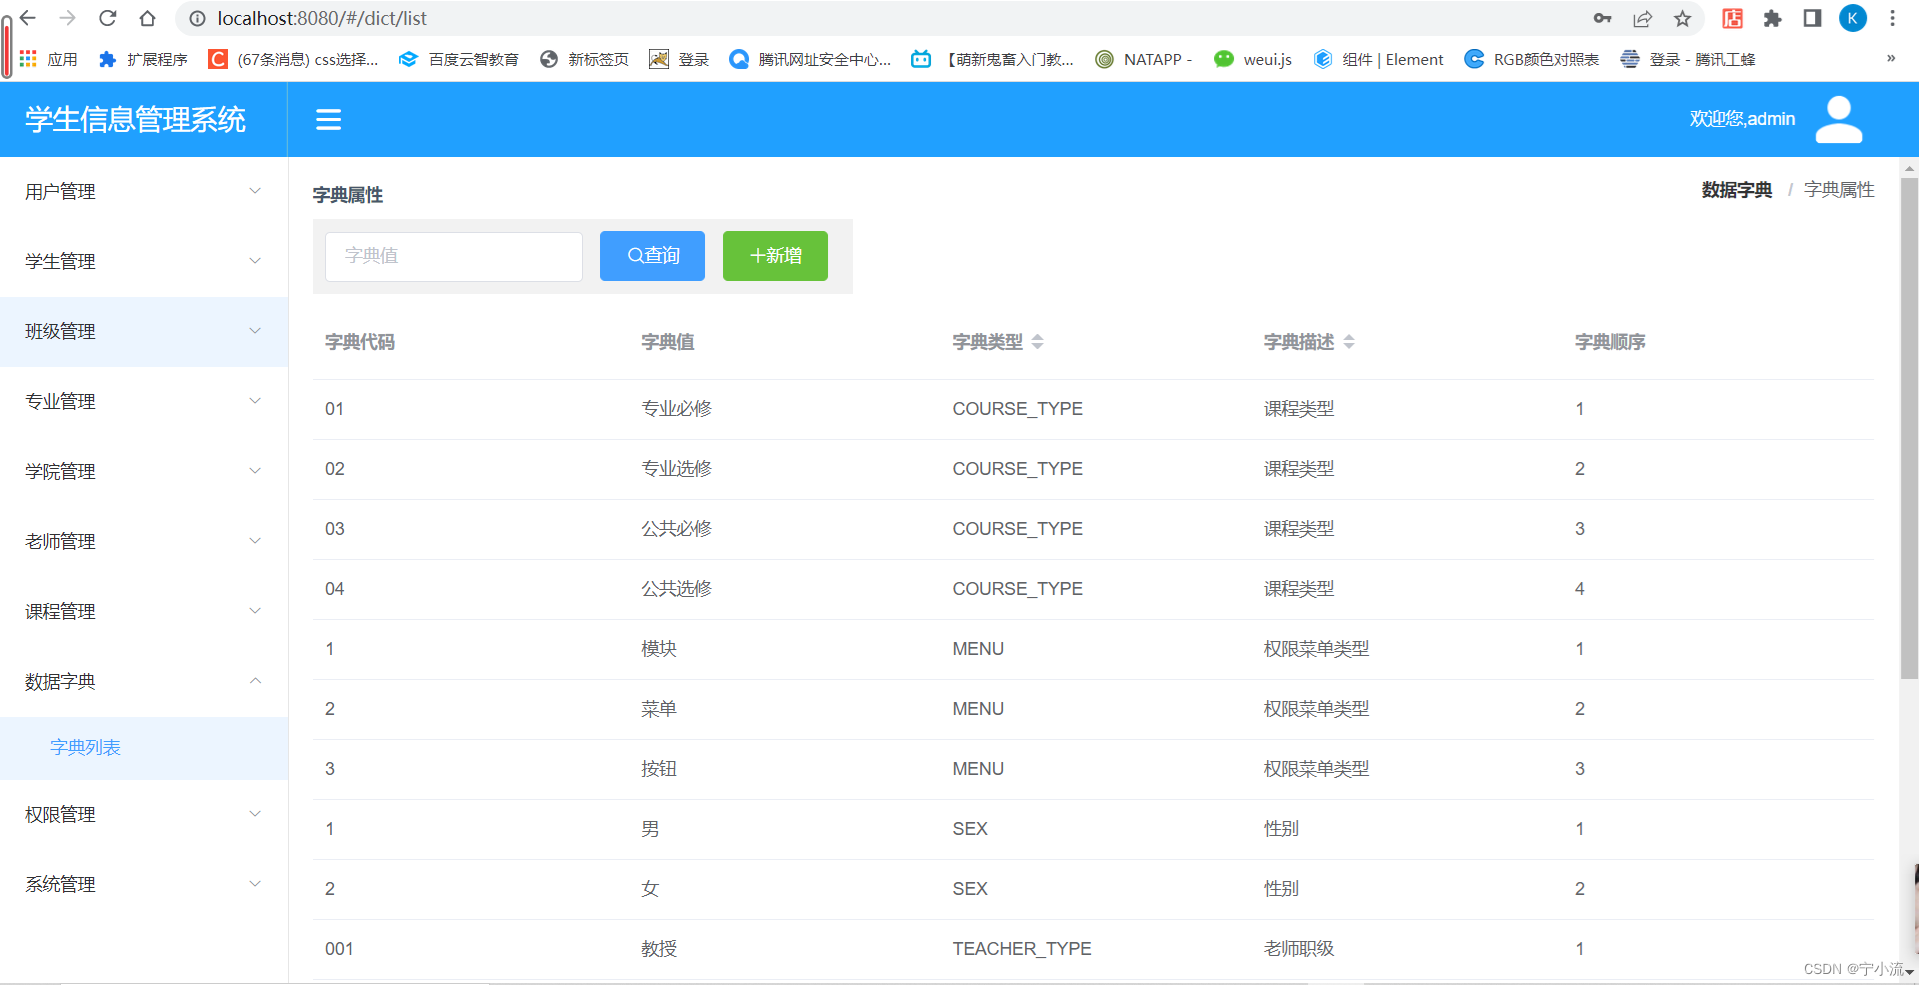1919x985 pixels.
Task: Click the 专业选修 cell
Action: [676, 469]
